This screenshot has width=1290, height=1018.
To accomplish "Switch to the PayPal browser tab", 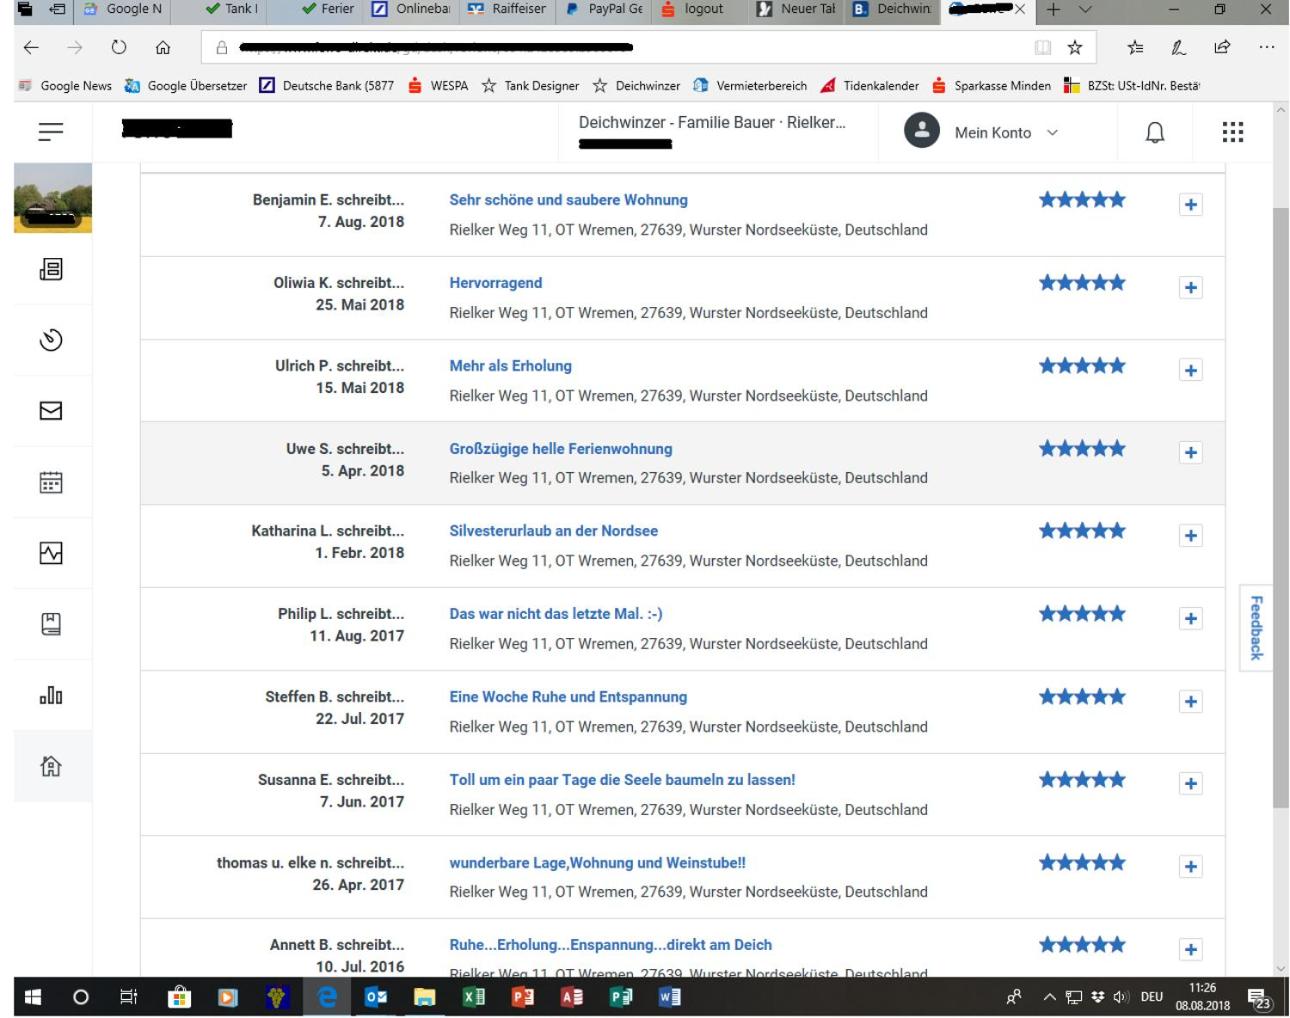I will 605,9.
